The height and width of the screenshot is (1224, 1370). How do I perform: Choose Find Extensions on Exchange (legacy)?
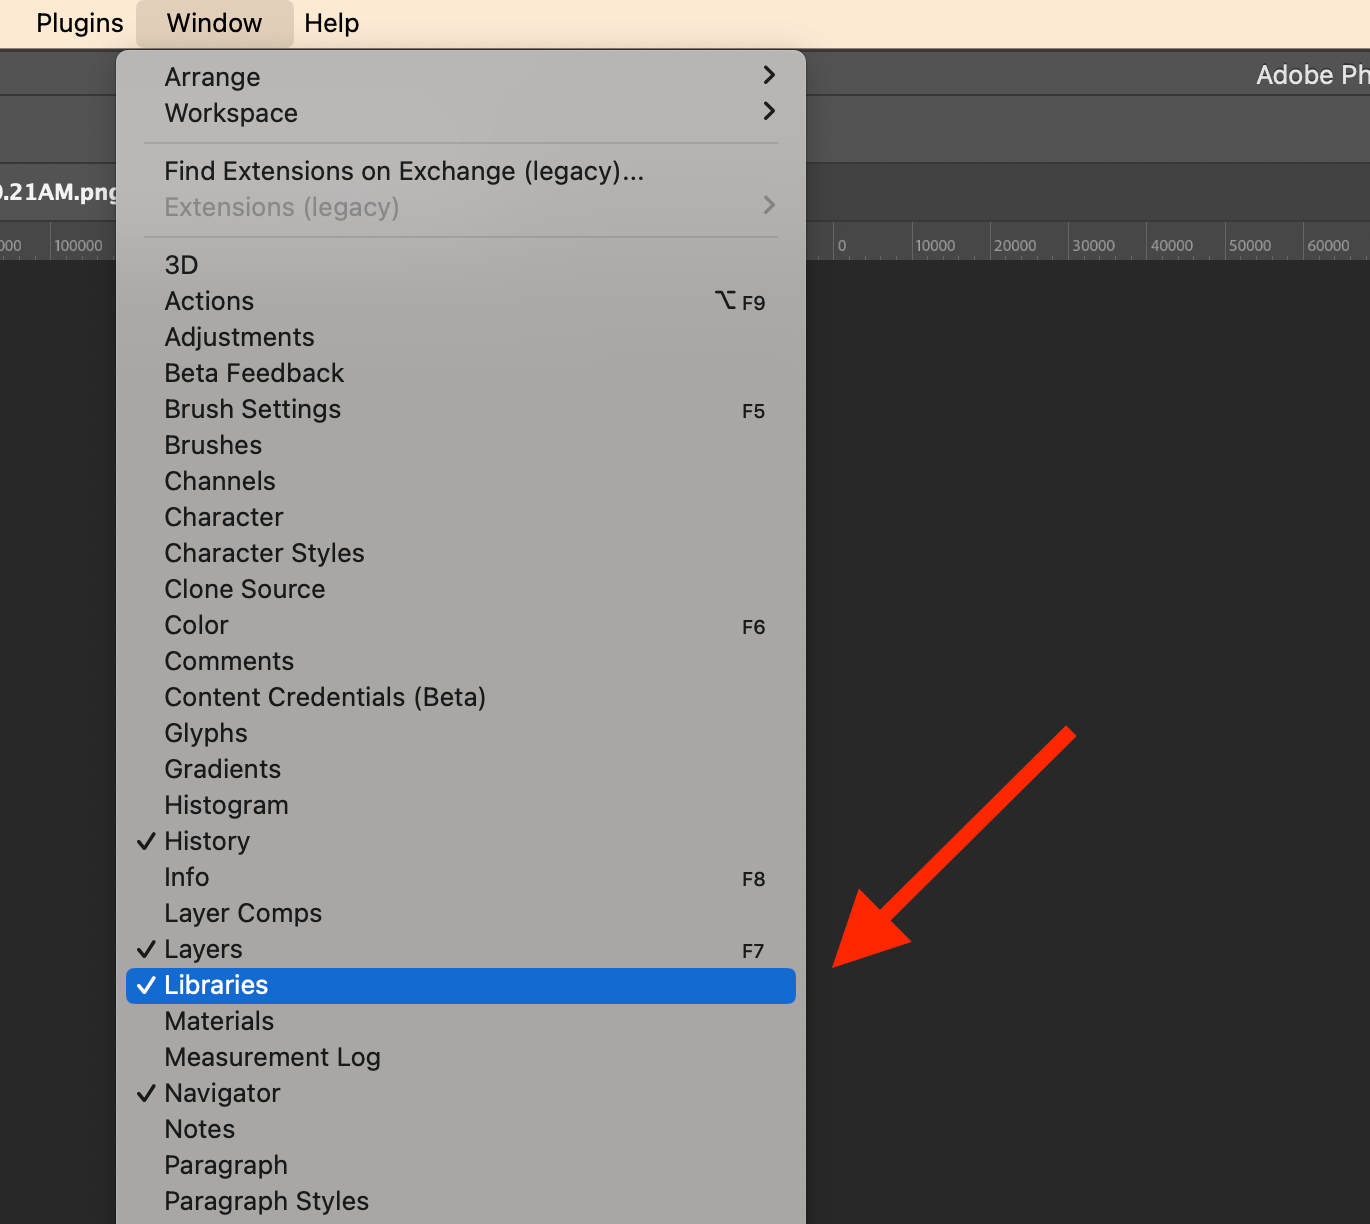point(461,171)
